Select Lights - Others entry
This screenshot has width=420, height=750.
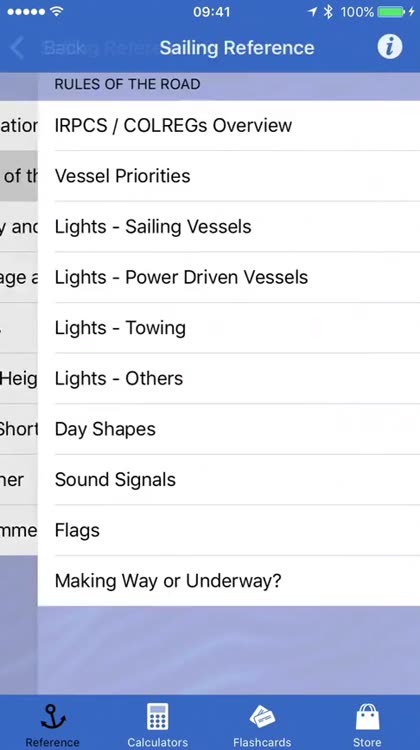pos(229,379)
